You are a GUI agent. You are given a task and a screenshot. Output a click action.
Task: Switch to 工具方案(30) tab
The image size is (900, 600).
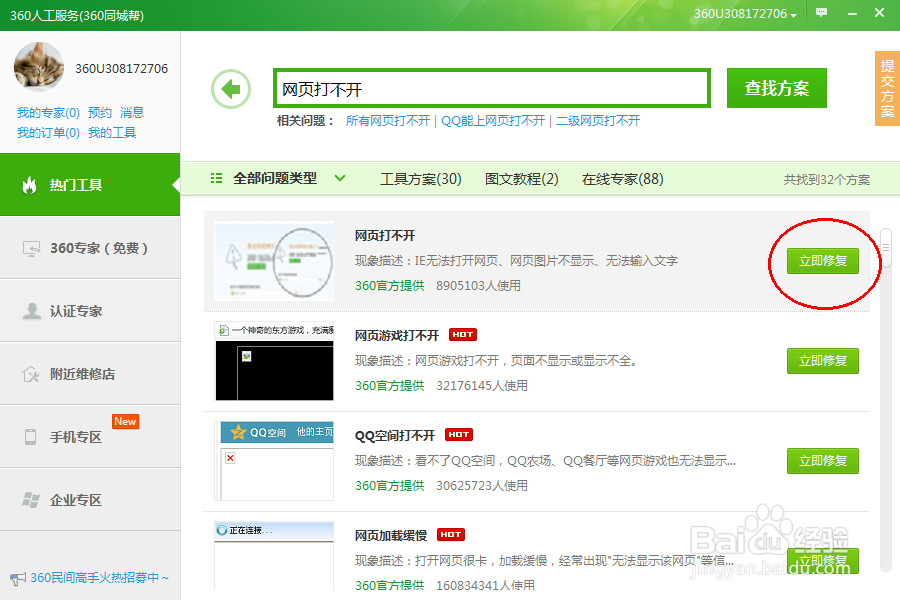(x=421, y=179)
